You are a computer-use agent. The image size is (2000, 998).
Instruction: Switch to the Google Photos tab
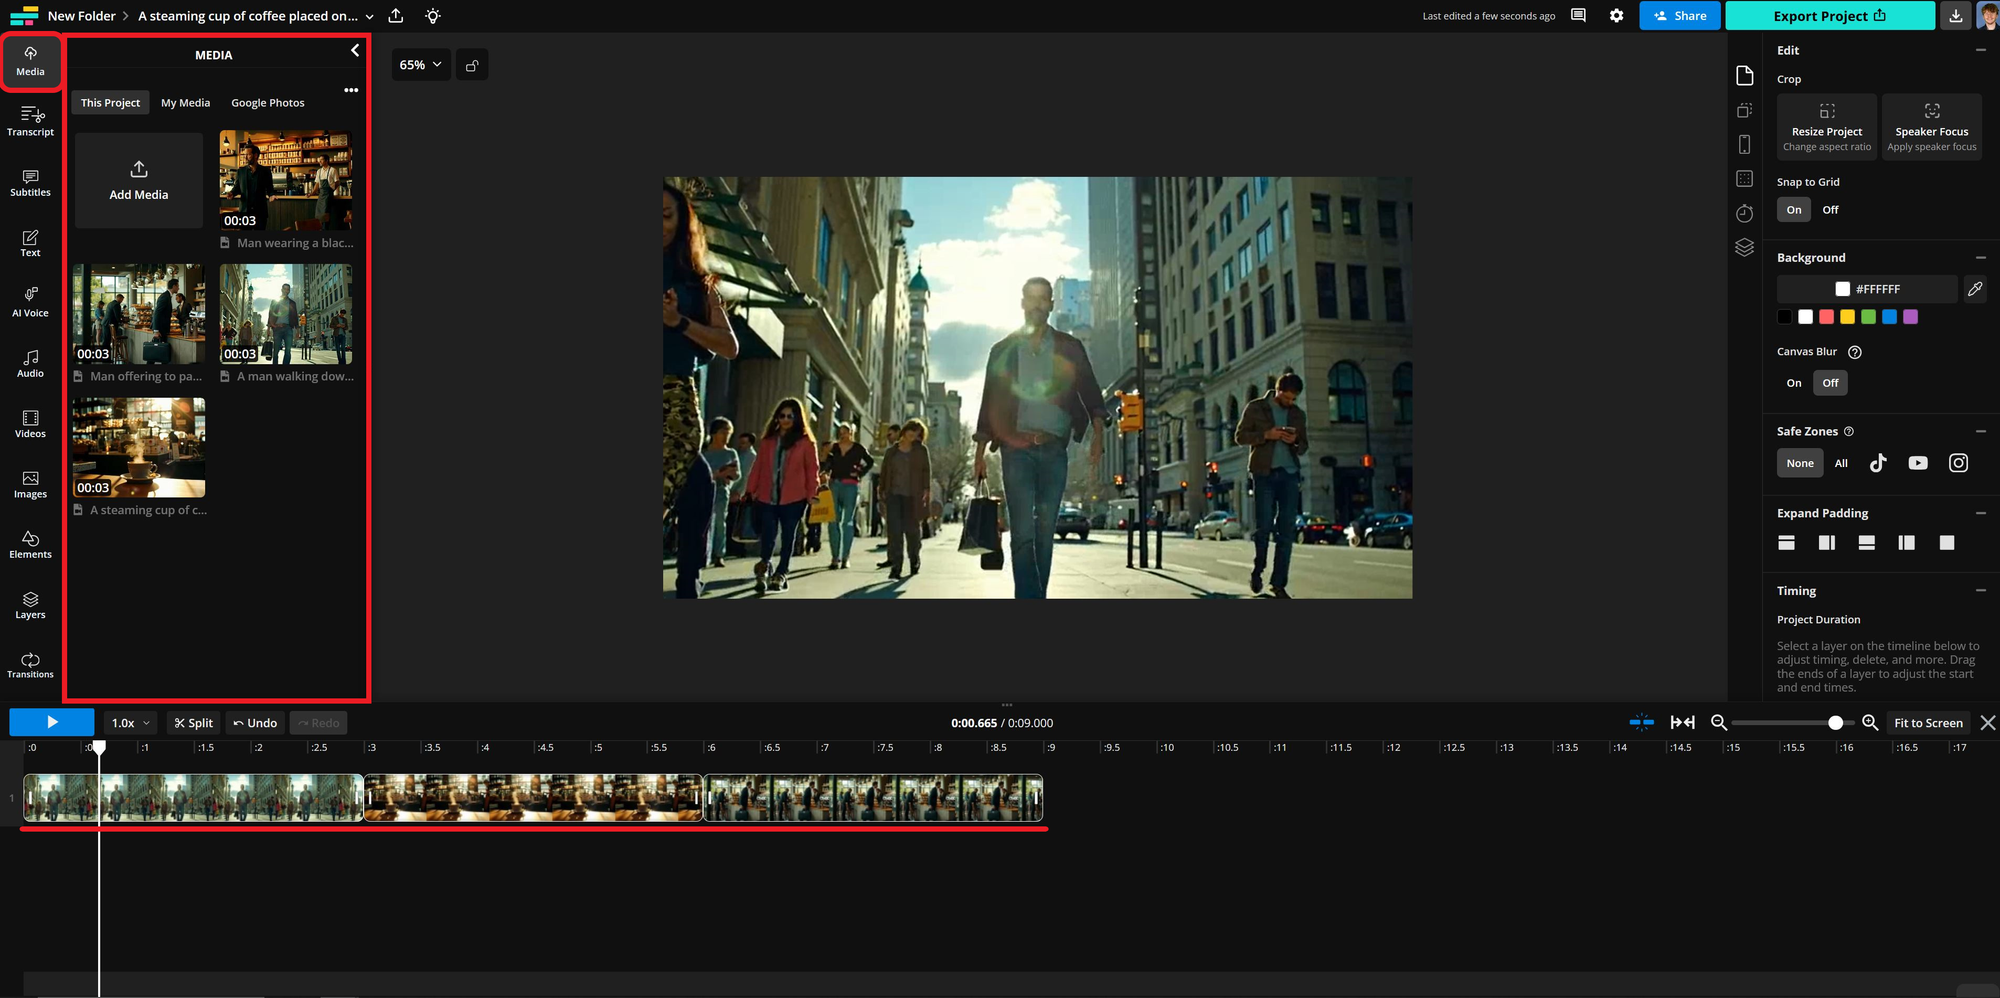(267, 102)
